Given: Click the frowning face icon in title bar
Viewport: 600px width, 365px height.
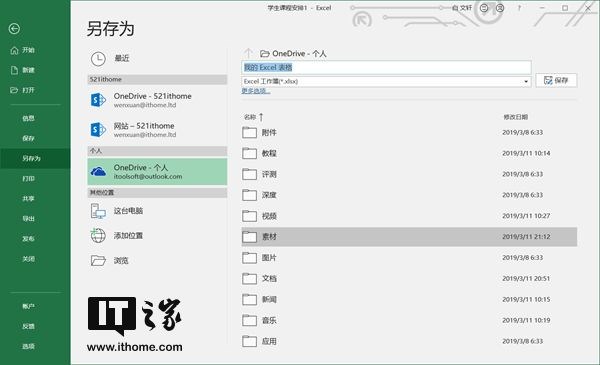Looking at the screenshot, I should pos(500,8).
